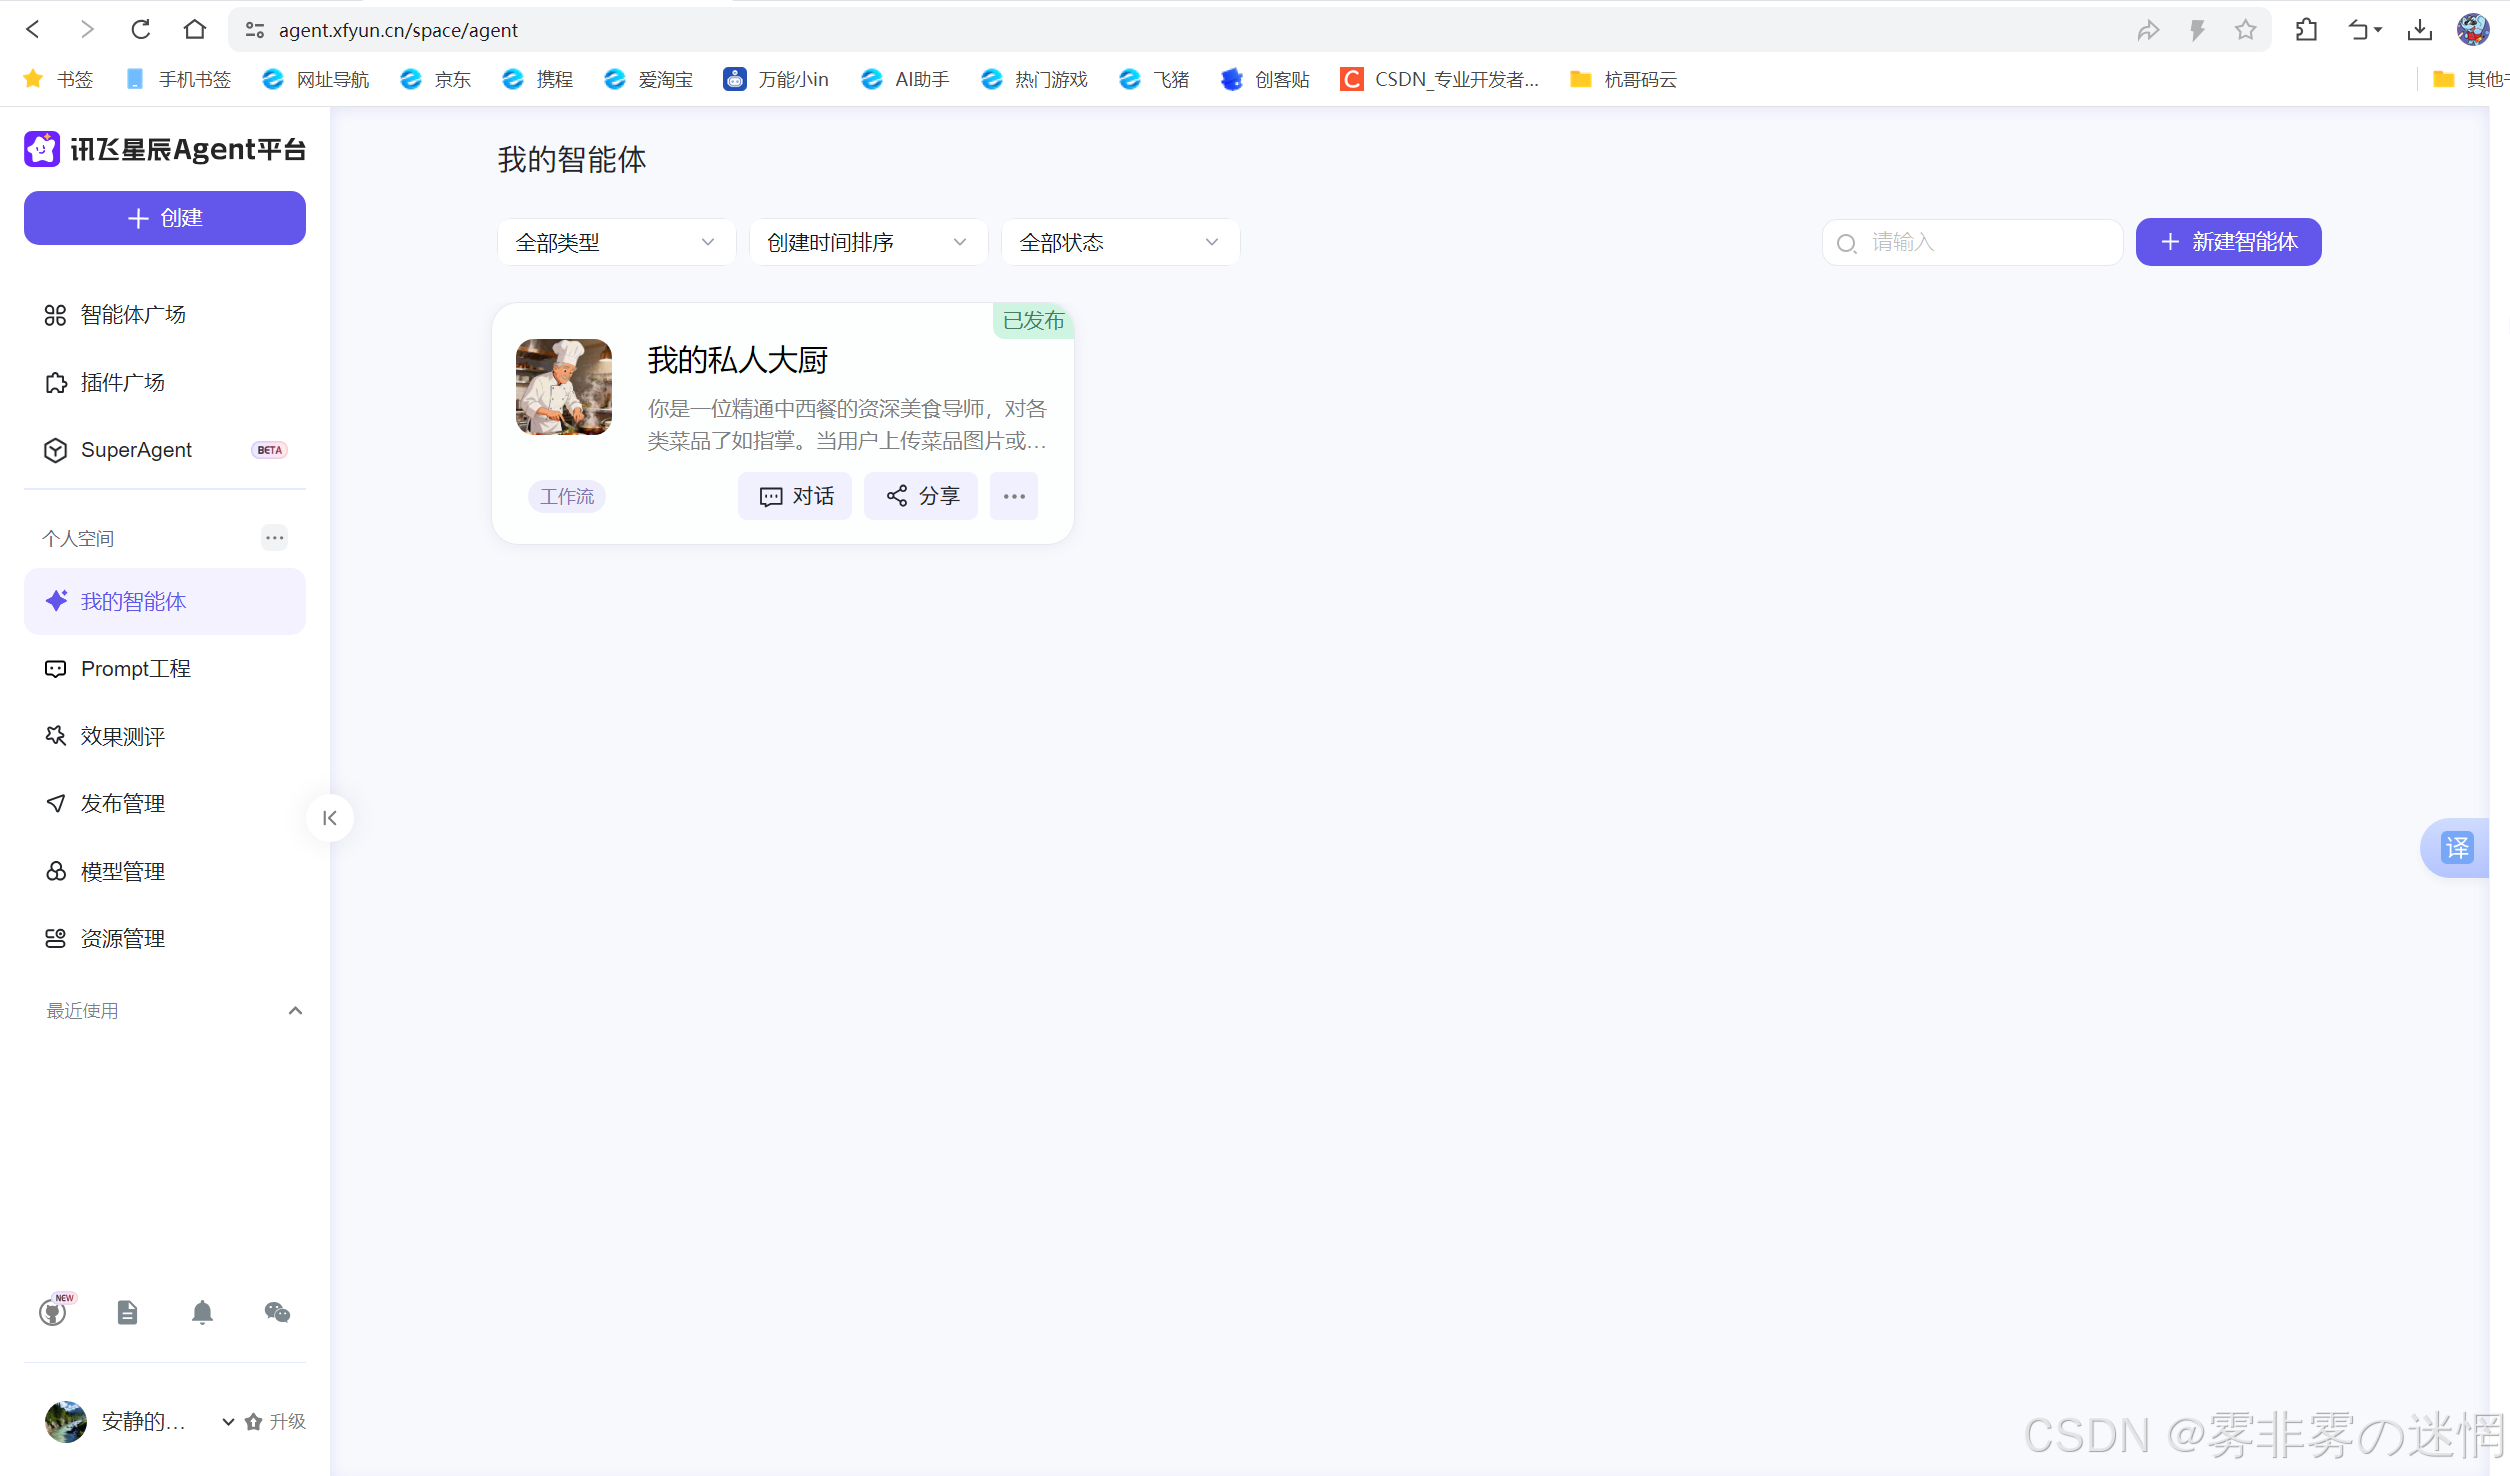Click the three-dot icon next to 个人空间
Image resolution: width=2510 pixels, height=1476 pixels.
click(x=274, y=538)
